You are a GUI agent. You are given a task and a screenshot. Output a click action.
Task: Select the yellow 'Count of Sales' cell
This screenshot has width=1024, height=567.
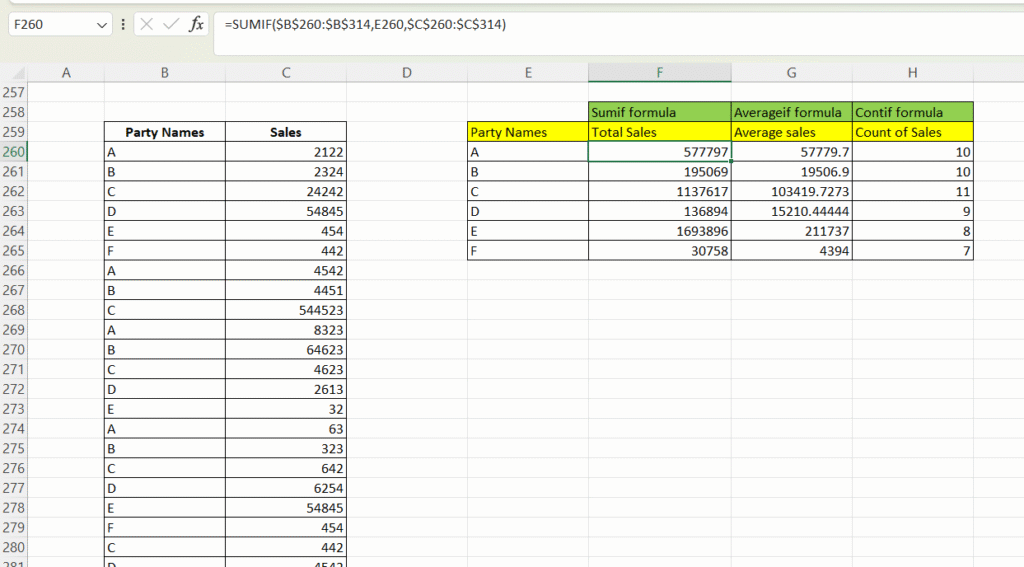[x=912, y=132]
